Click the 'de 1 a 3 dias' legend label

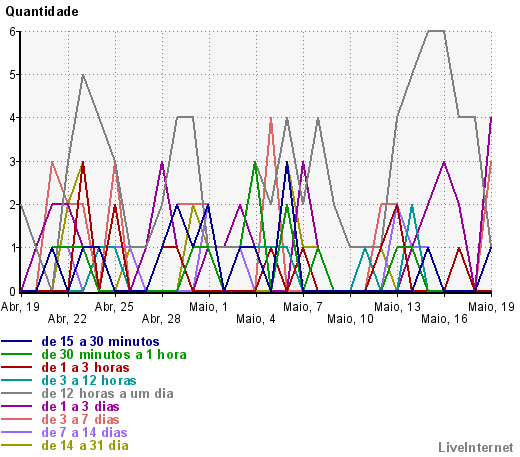pos(80,406)
